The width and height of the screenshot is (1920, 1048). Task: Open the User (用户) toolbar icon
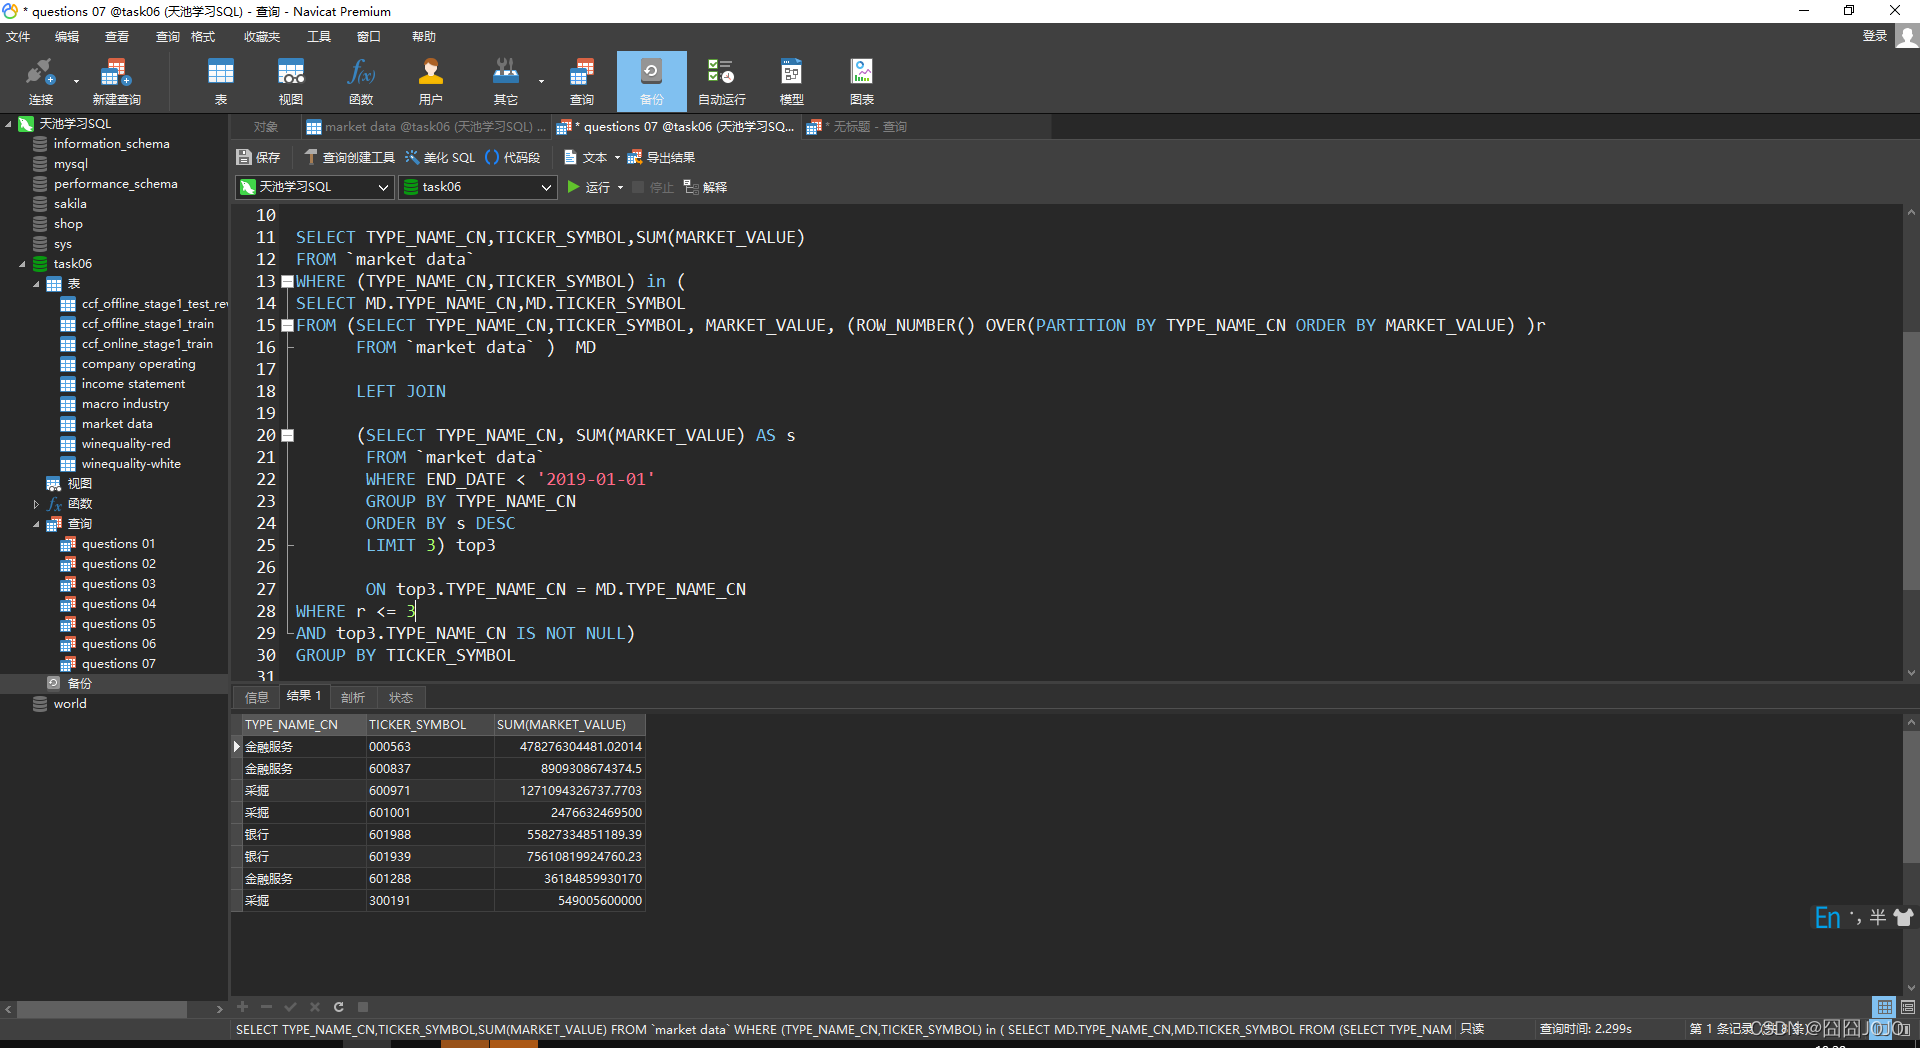[430, 81]
